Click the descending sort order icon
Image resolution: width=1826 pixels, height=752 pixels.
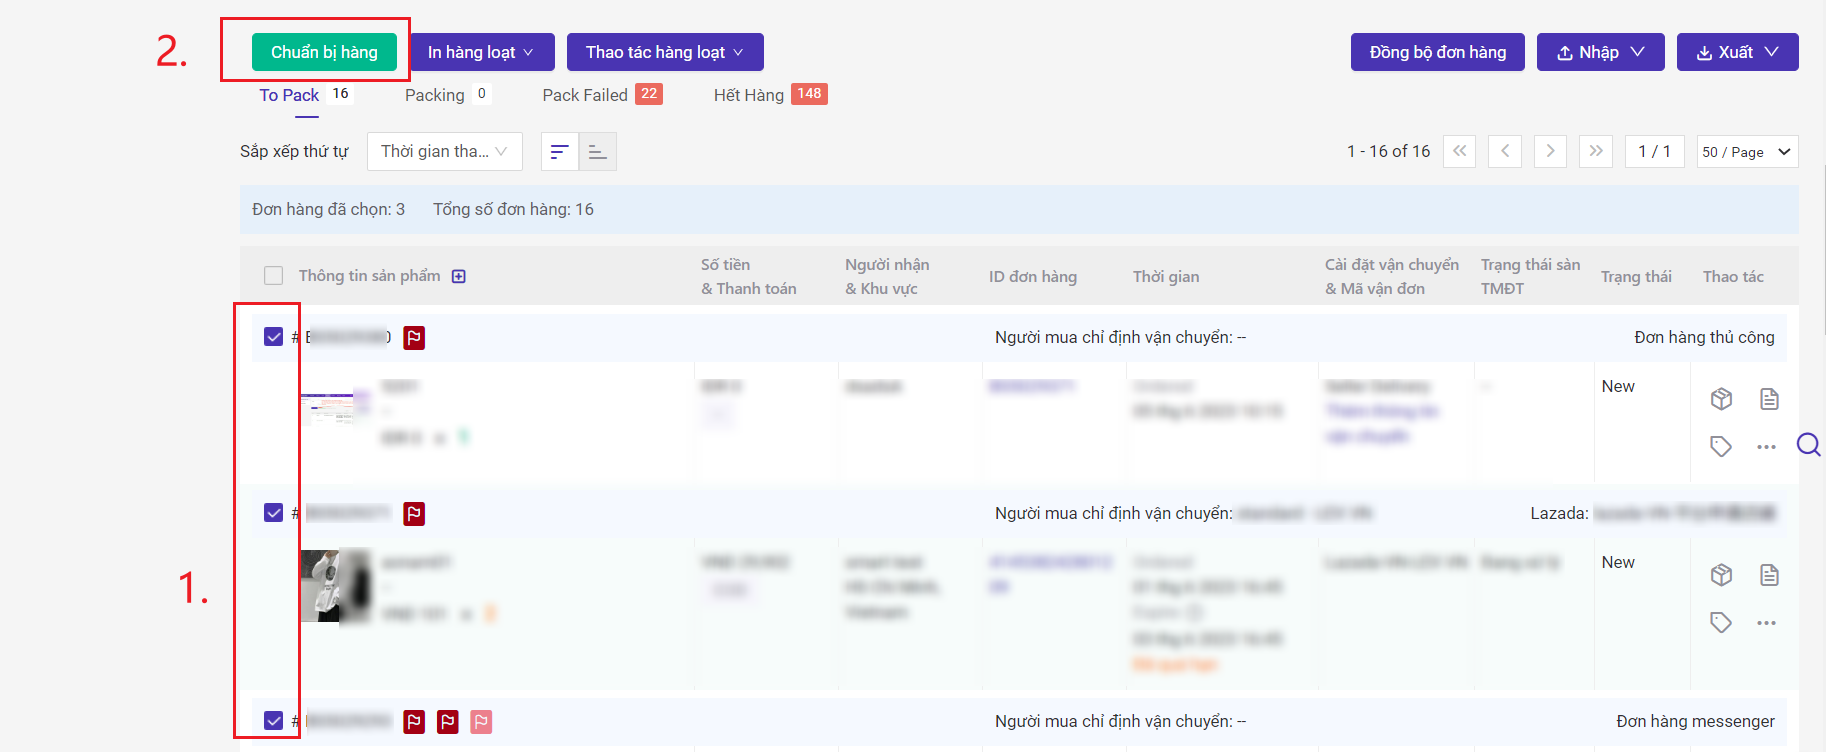(x=560, y=152)
